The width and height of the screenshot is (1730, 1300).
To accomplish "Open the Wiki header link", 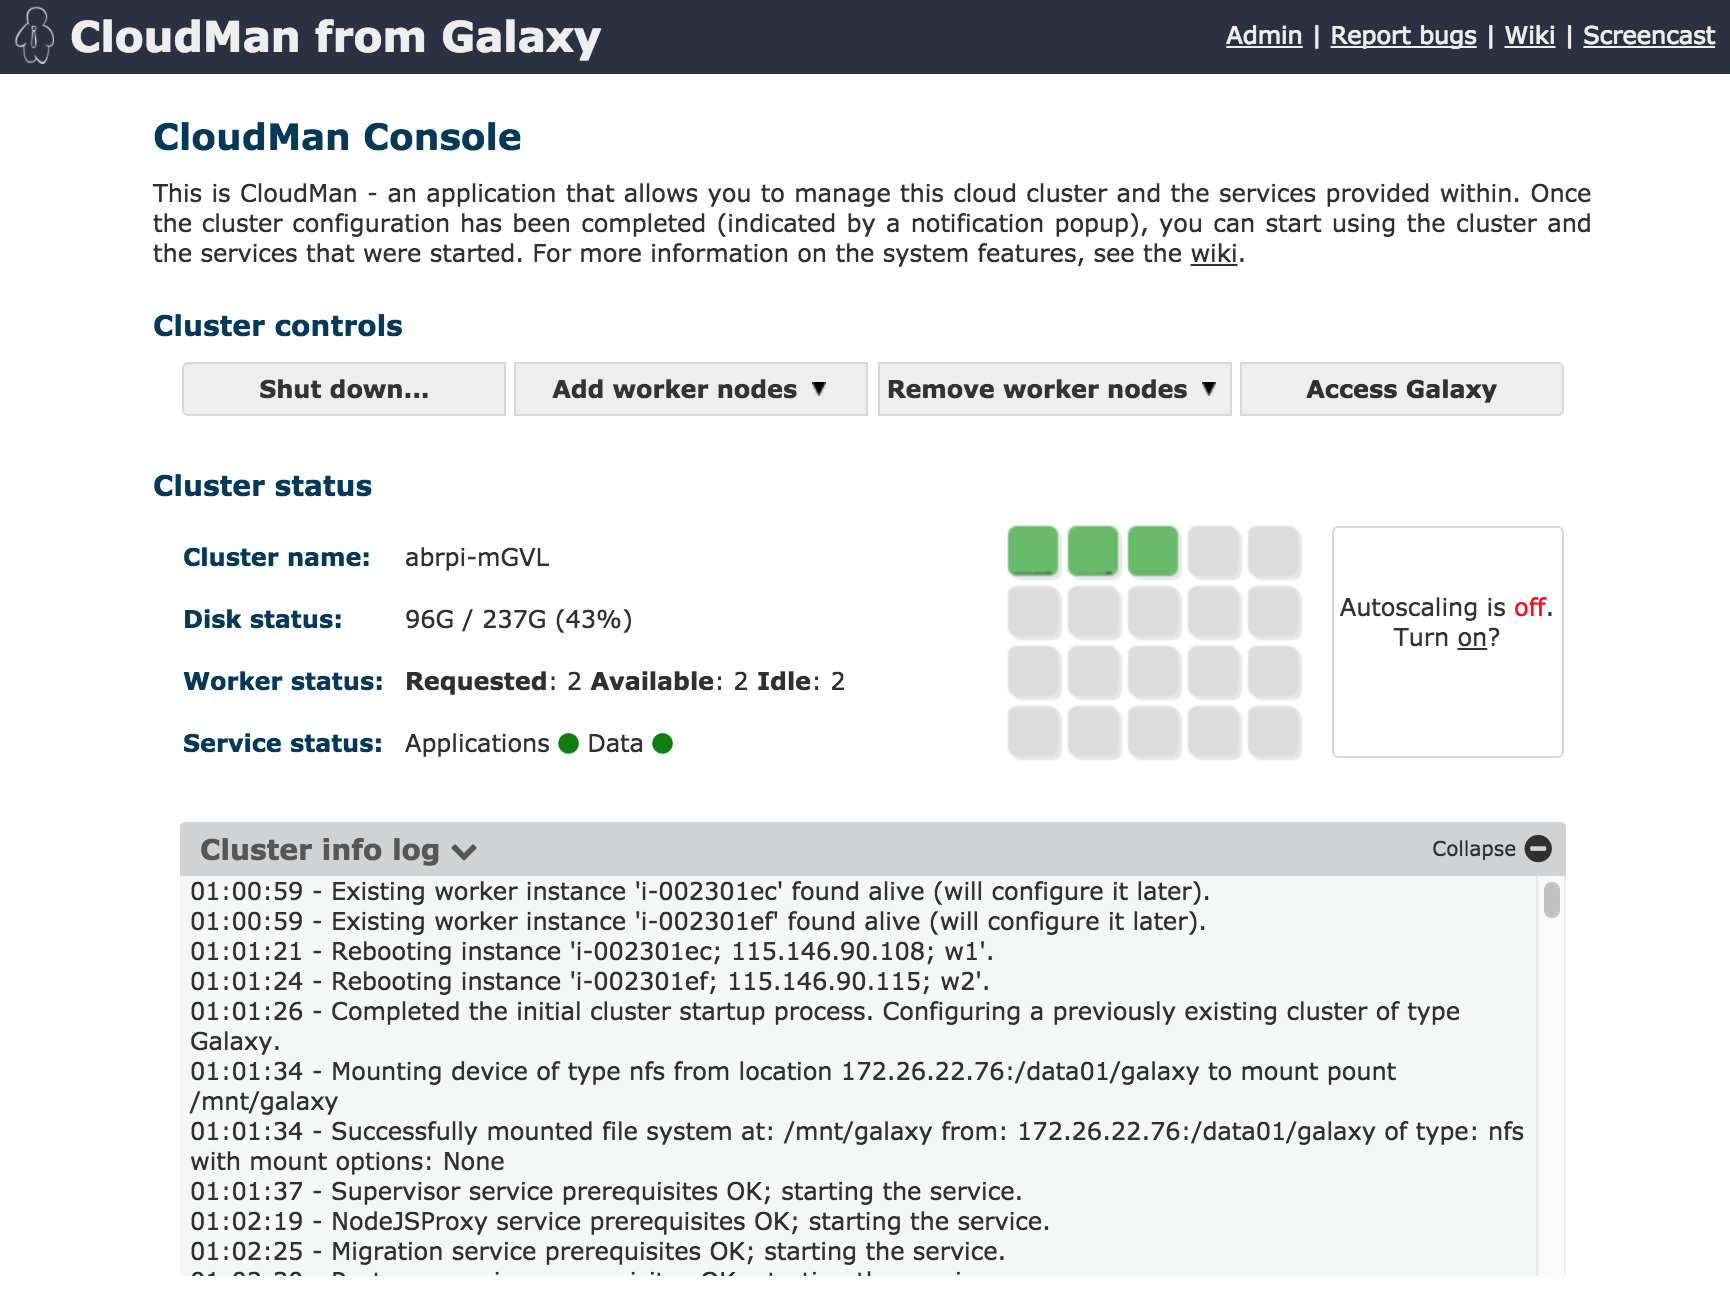I will 1529,36.
